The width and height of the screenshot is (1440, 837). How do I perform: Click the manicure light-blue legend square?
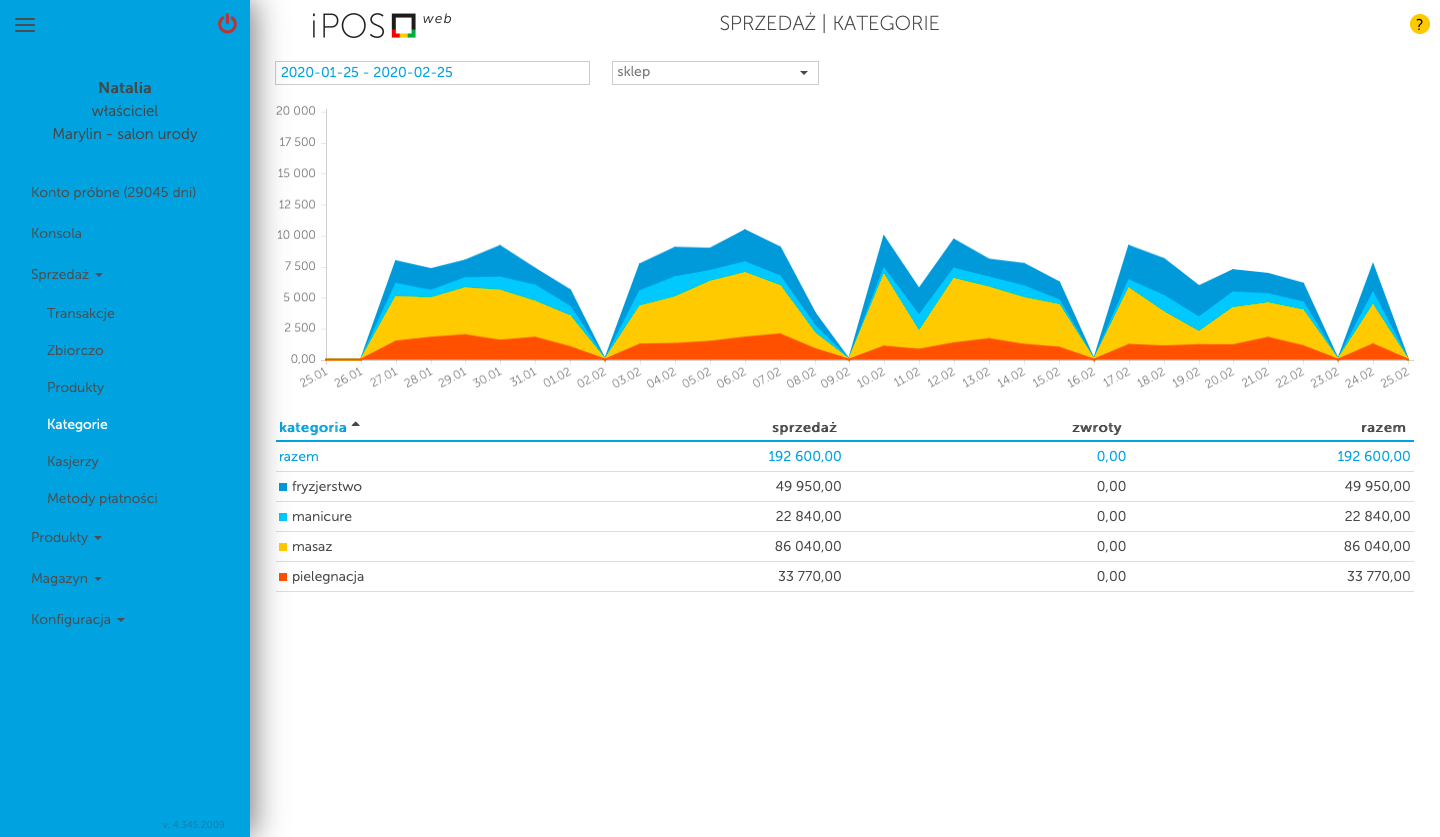pos(283,517)
